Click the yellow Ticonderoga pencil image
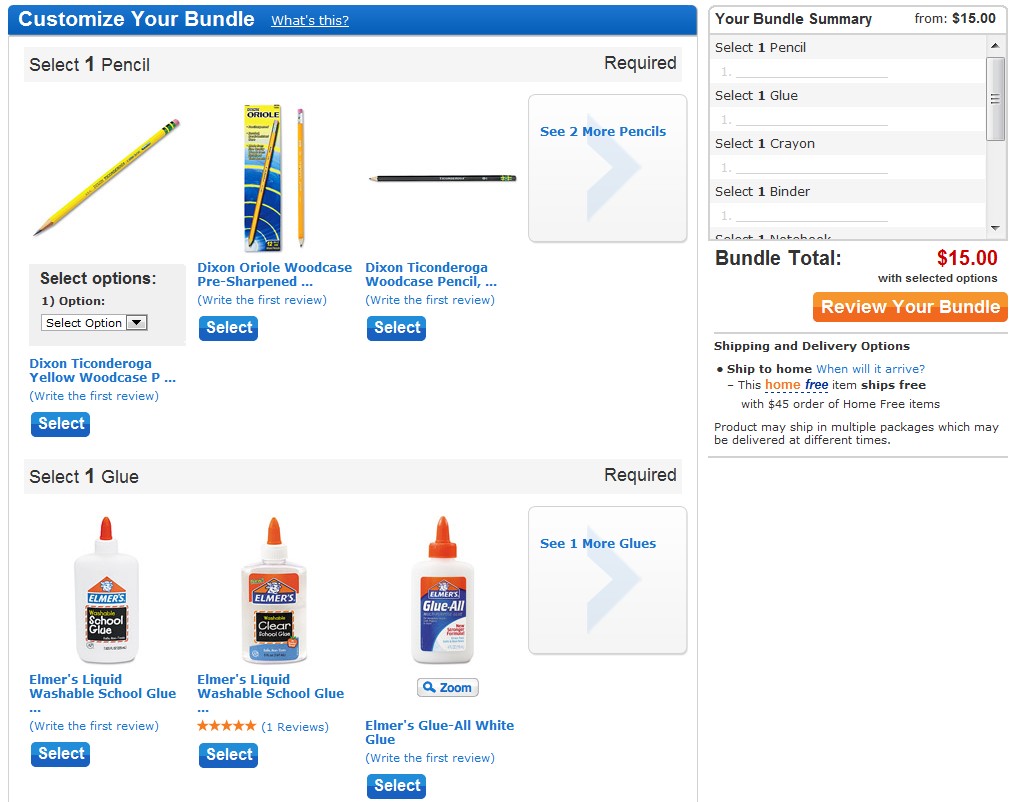The height and width of the screenshot is (802, 1014). click(x=107, y=177)
